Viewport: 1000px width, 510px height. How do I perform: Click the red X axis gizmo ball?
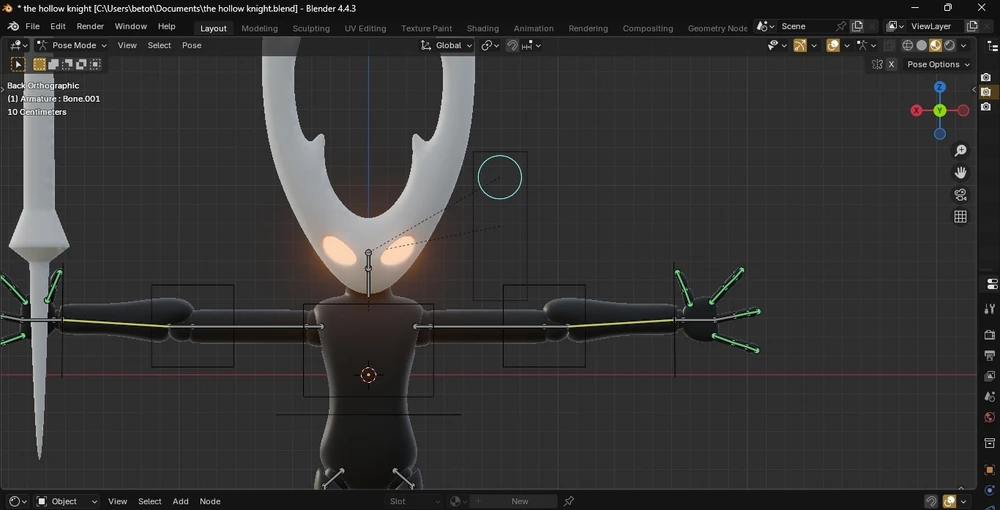[x=916, y=110]
